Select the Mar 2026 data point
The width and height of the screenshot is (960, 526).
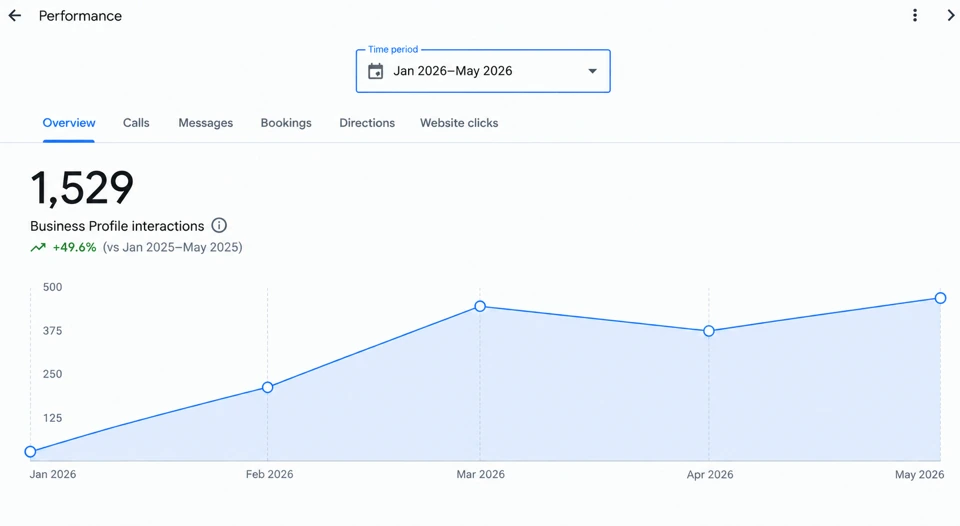click(480, 306)
